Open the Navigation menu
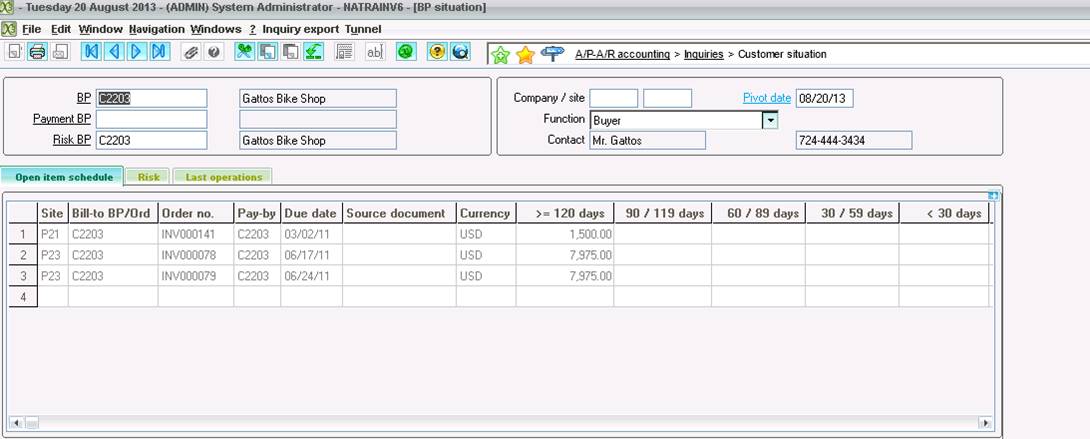1090x439 pixels. point(156,29)
